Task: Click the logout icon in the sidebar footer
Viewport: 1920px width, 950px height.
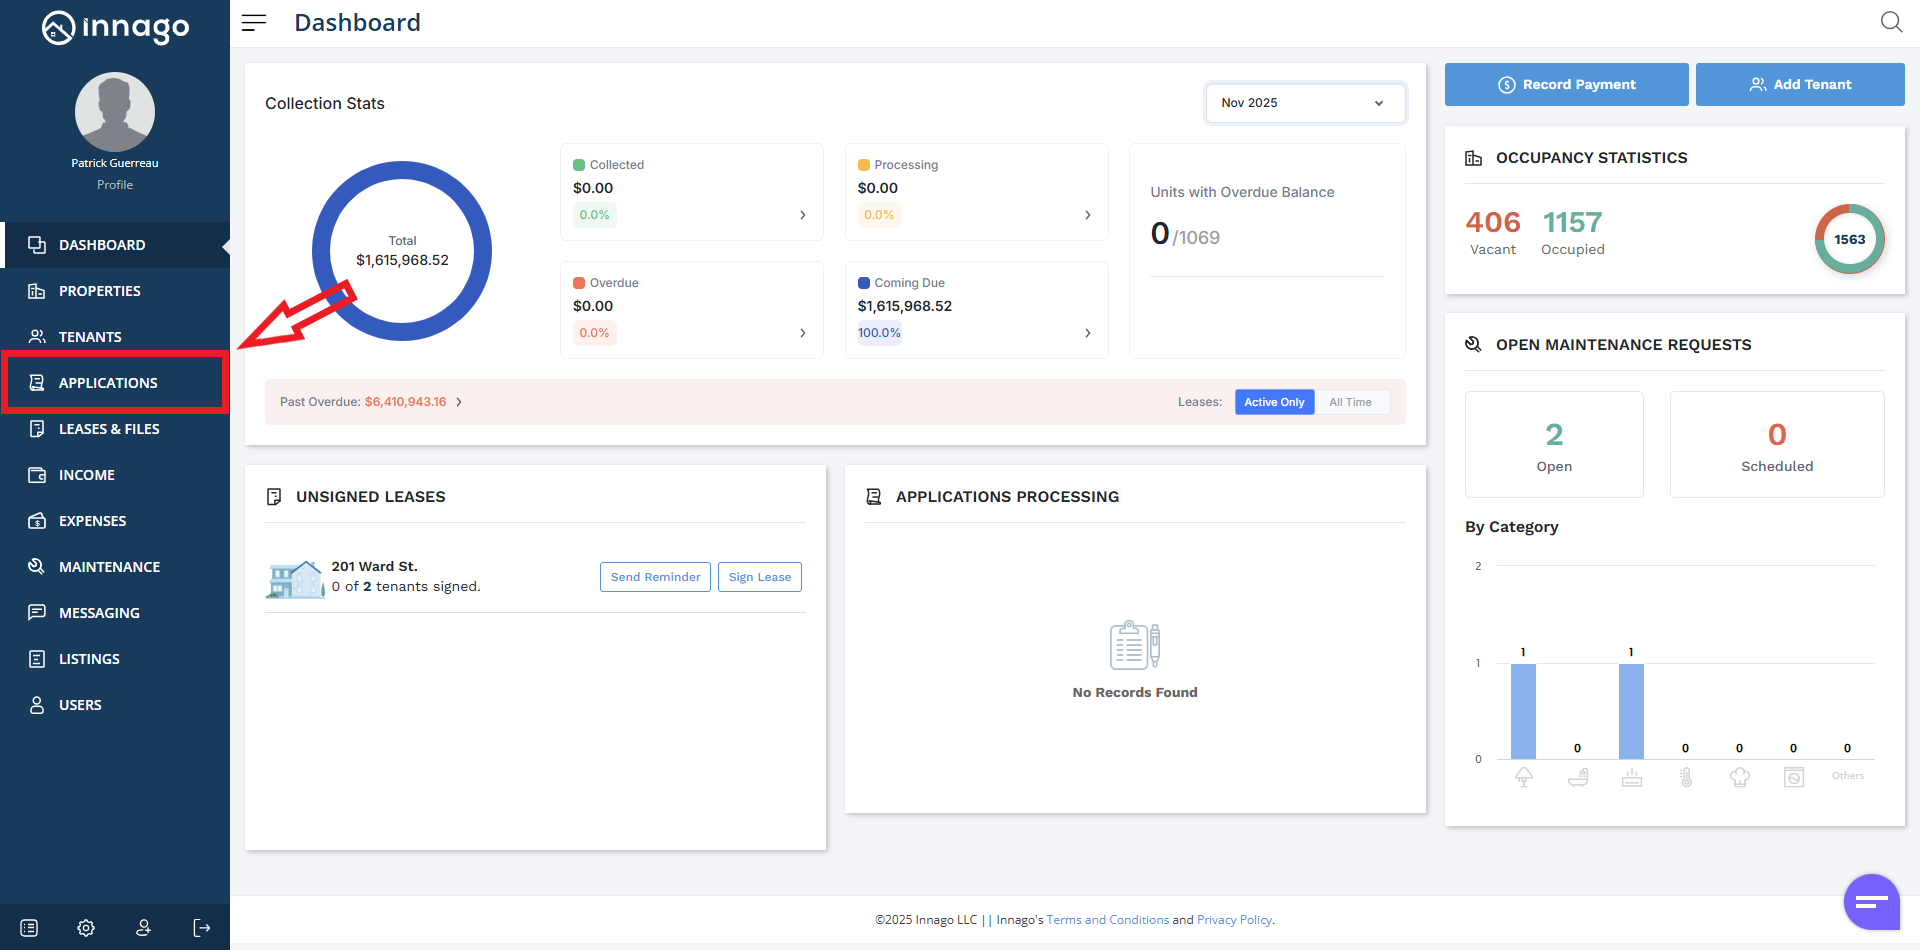Action: click(202, 928)
